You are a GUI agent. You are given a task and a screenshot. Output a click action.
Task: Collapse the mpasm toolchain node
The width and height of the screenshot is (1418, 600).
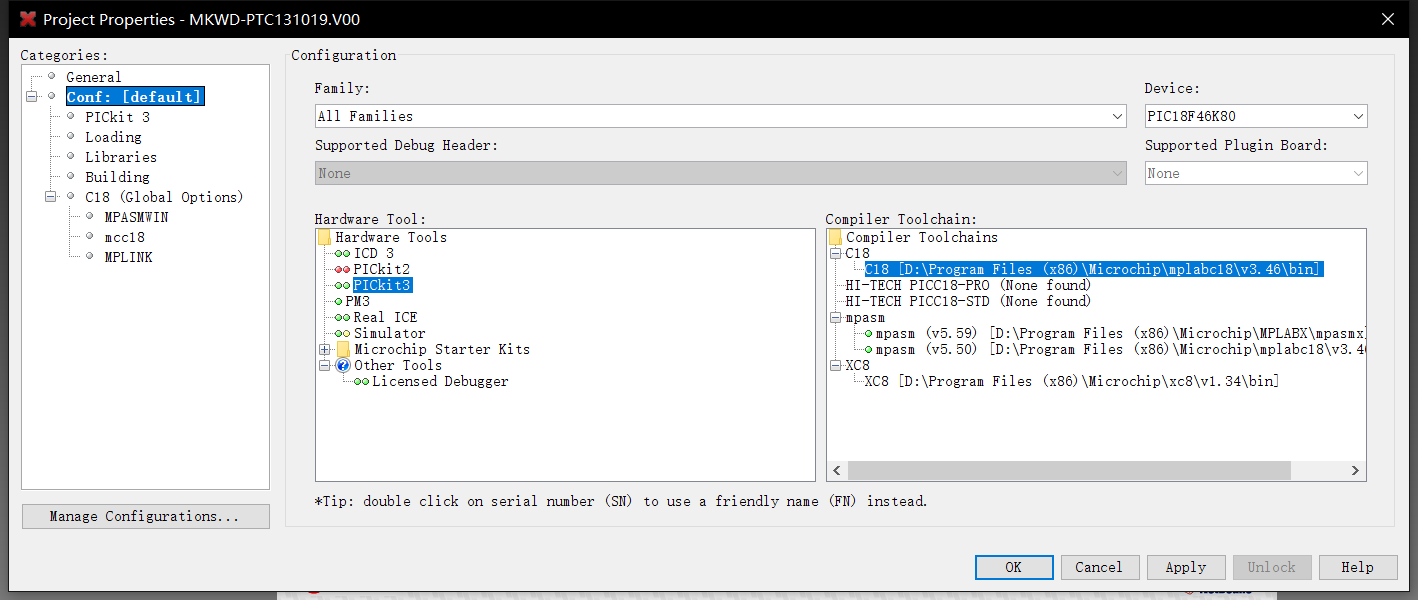point(835,317)
